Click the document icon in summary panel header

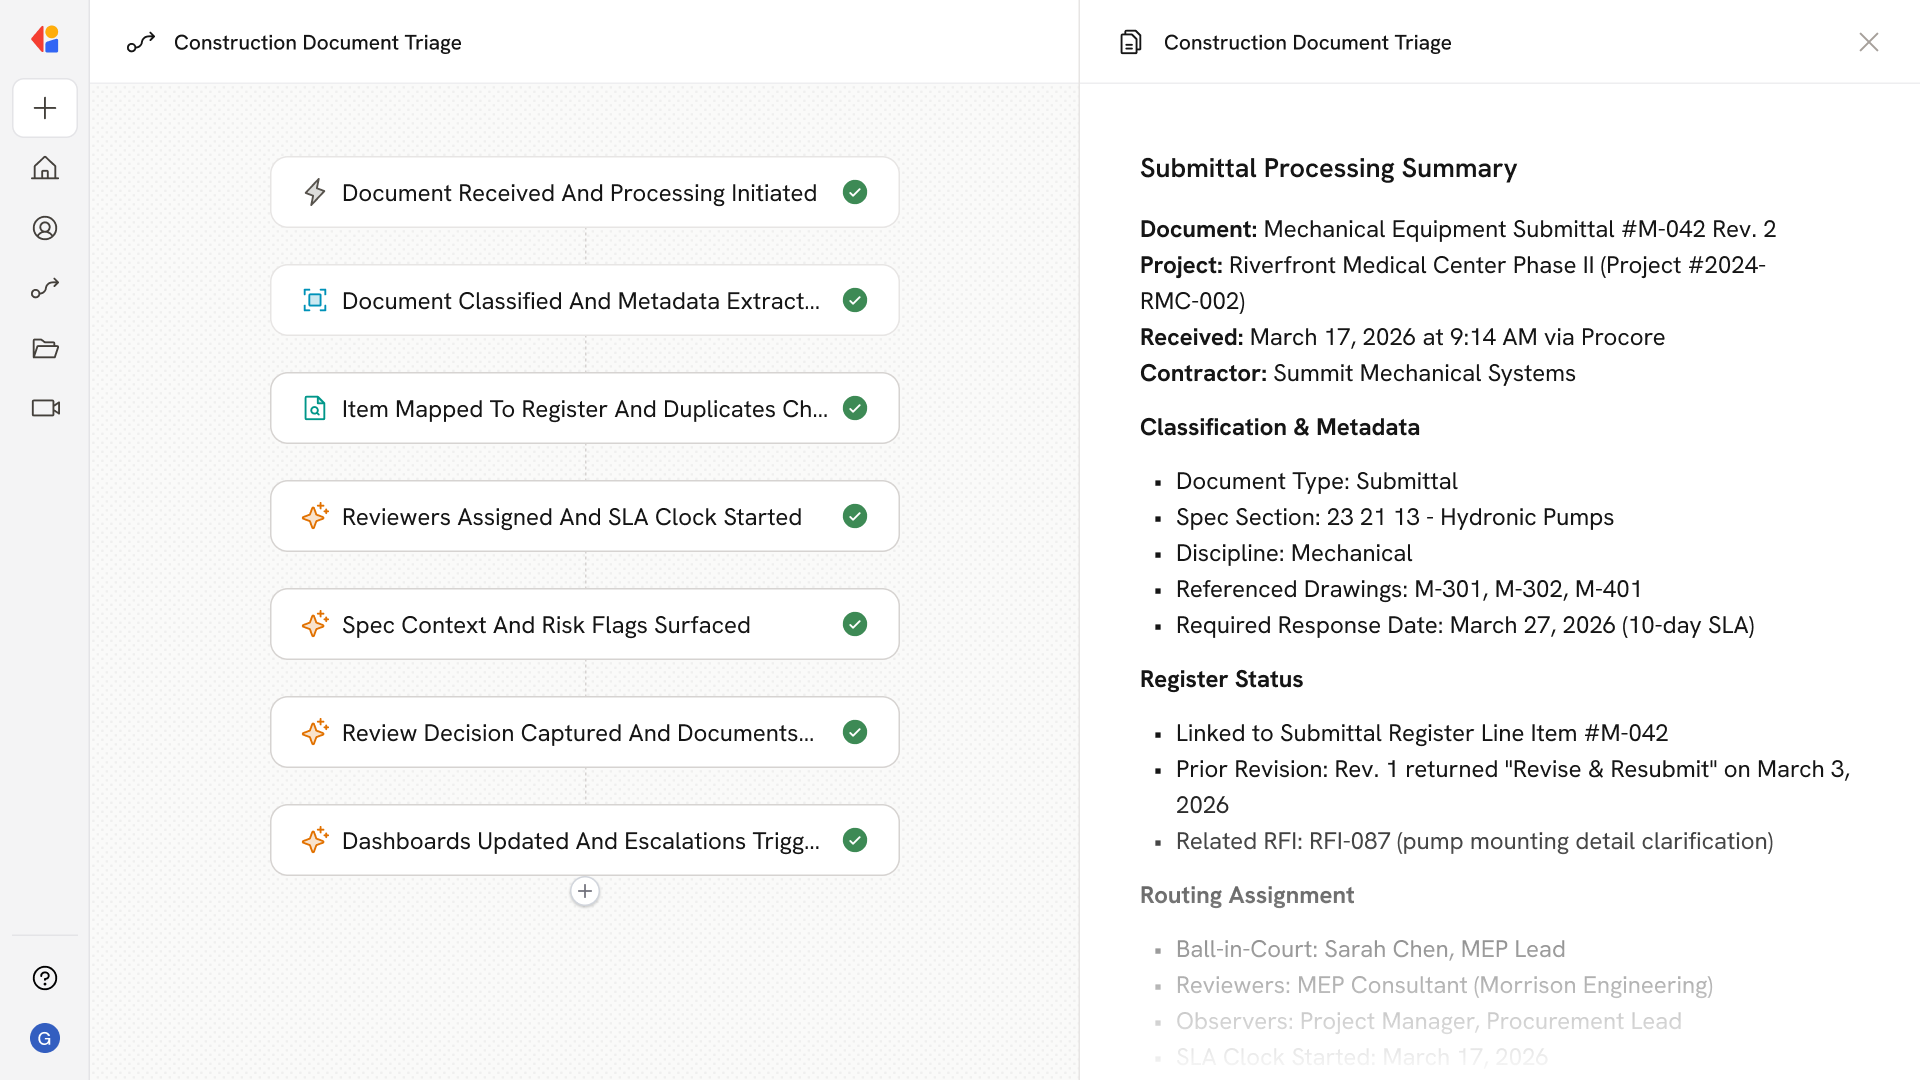pos(1130,42)
